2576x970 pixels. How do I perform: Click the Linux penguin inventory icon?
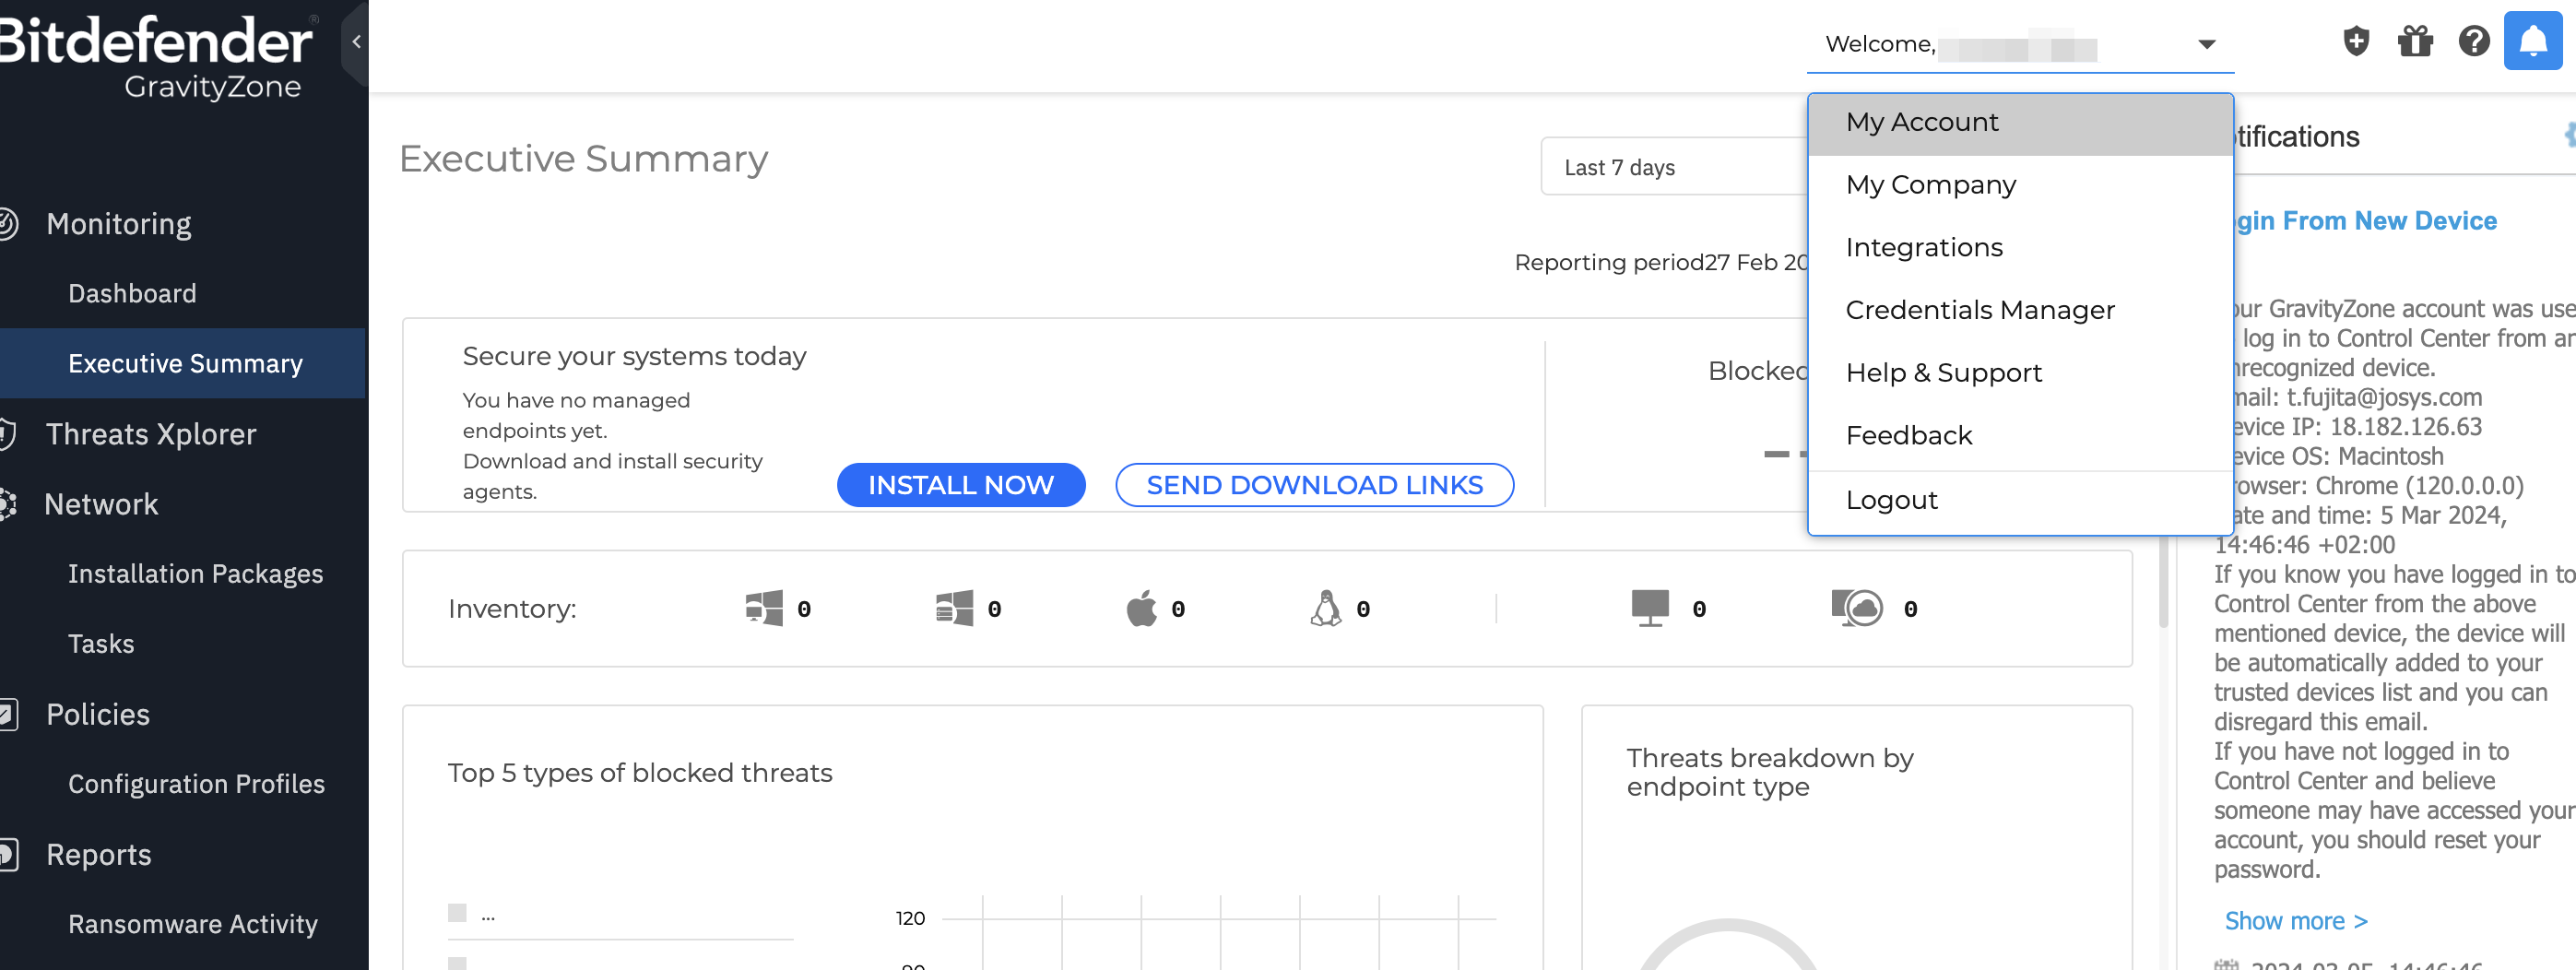coord(1325,608)
